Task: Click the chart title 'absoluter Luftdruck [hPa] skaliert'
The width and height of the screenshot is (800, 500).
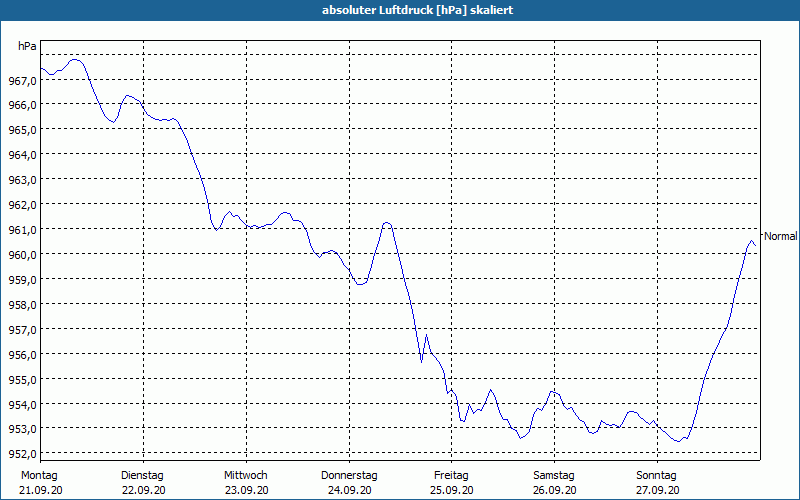Action: point(417,10)
